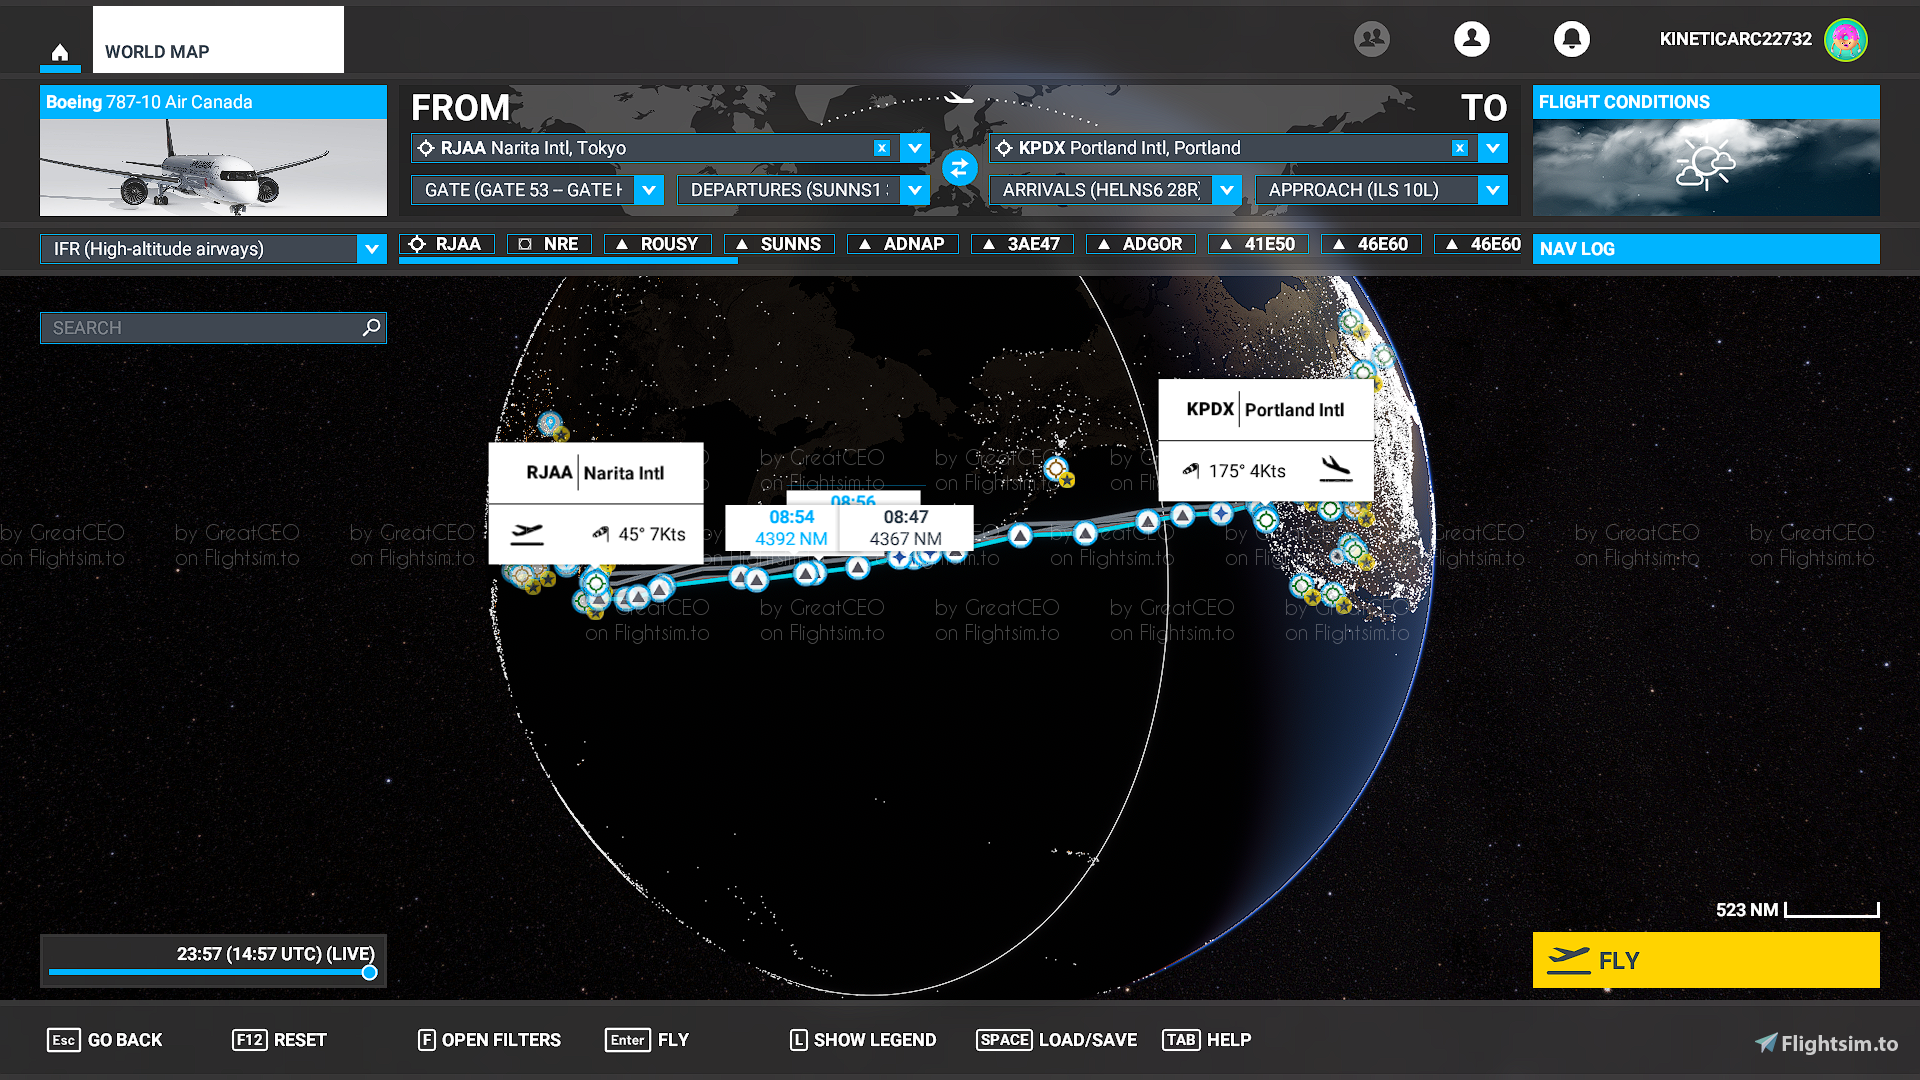Image resolution: width=1920 pixels, height=1080 pixels.
Task: Select the ADNAP waypoint
Action: point(903,244)
